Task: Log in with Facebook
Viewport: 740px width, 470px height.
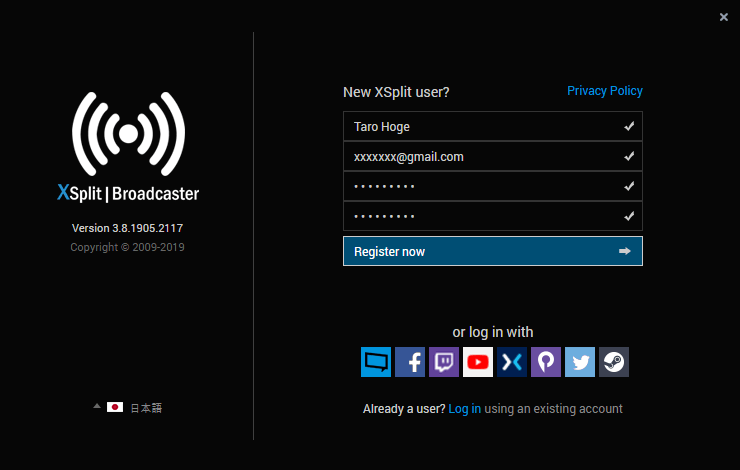Action: (410, 362)
